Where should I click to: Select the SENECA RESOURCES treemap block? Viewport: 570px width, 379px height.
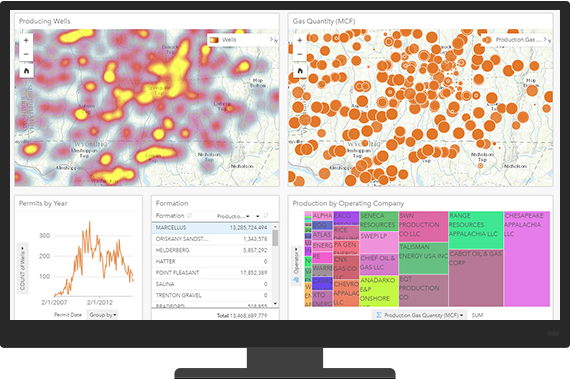(379, 221)
